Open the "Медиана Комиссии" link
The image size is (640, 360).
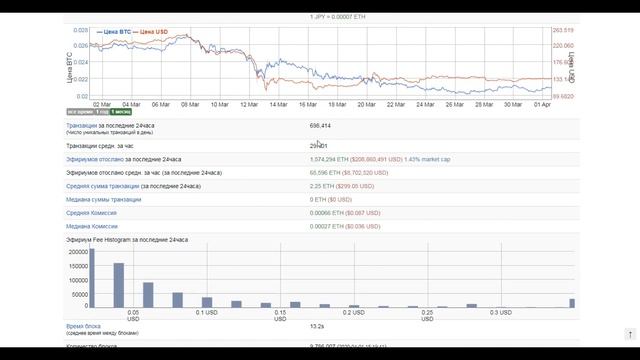point(92,227)
